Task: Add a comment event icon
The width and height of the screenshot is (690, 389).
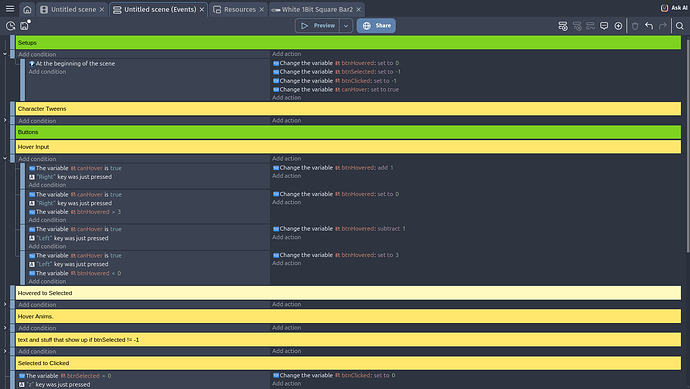Action: coord(604,26)
